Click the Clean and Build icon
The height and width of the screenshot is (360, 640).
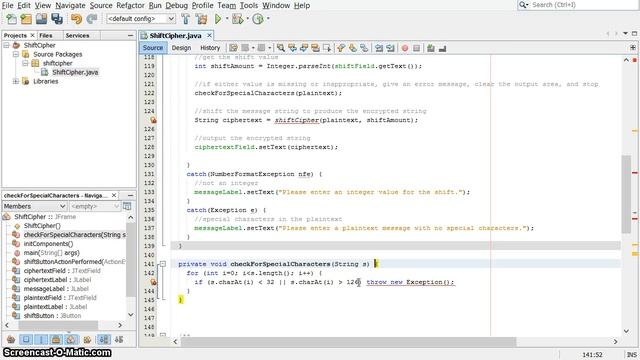201,19
